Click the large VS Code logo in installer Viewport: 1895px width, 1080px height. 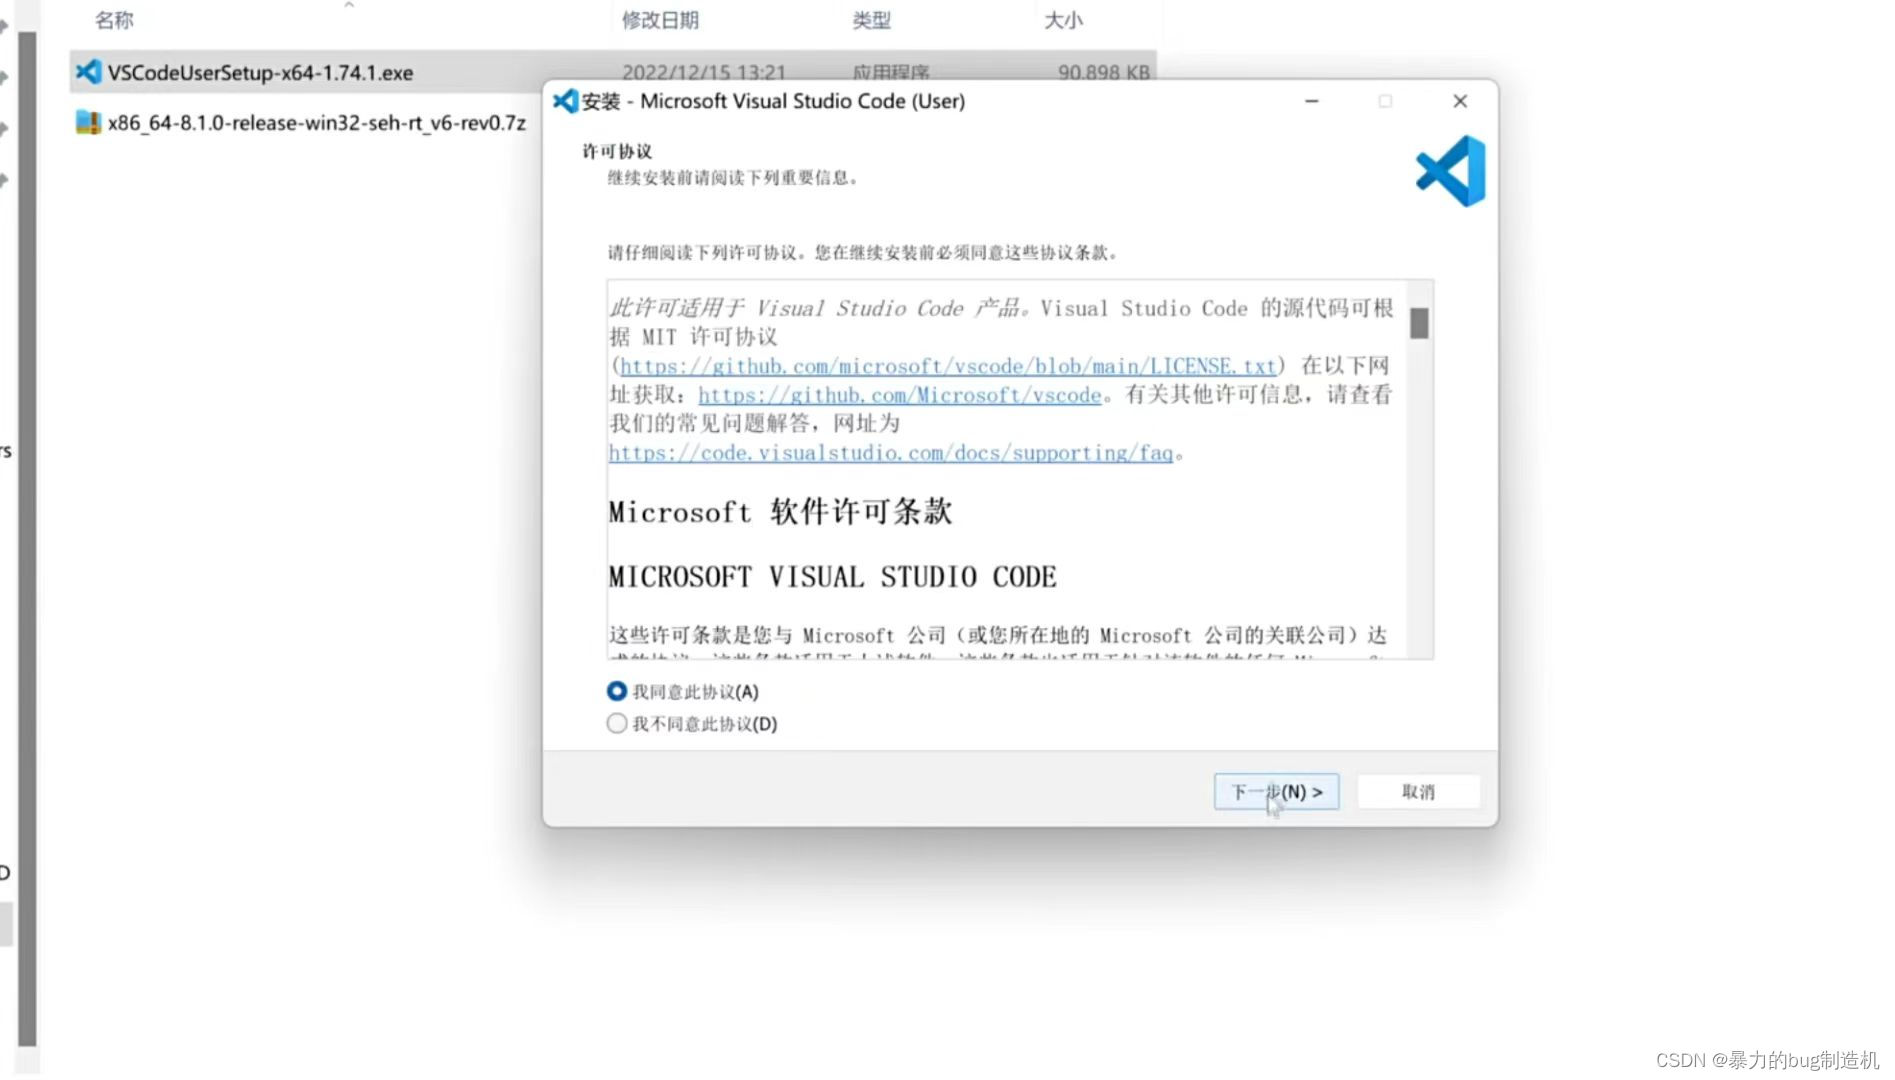coord(1450,171)
